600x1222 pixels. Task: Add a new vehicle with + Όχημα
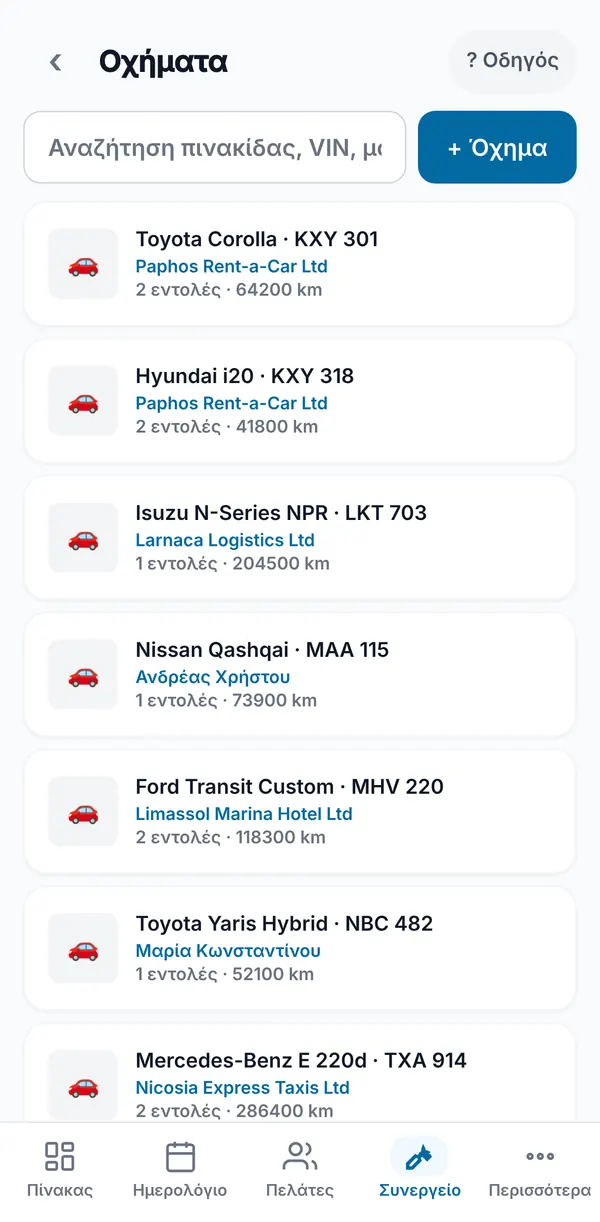[497, 147]
